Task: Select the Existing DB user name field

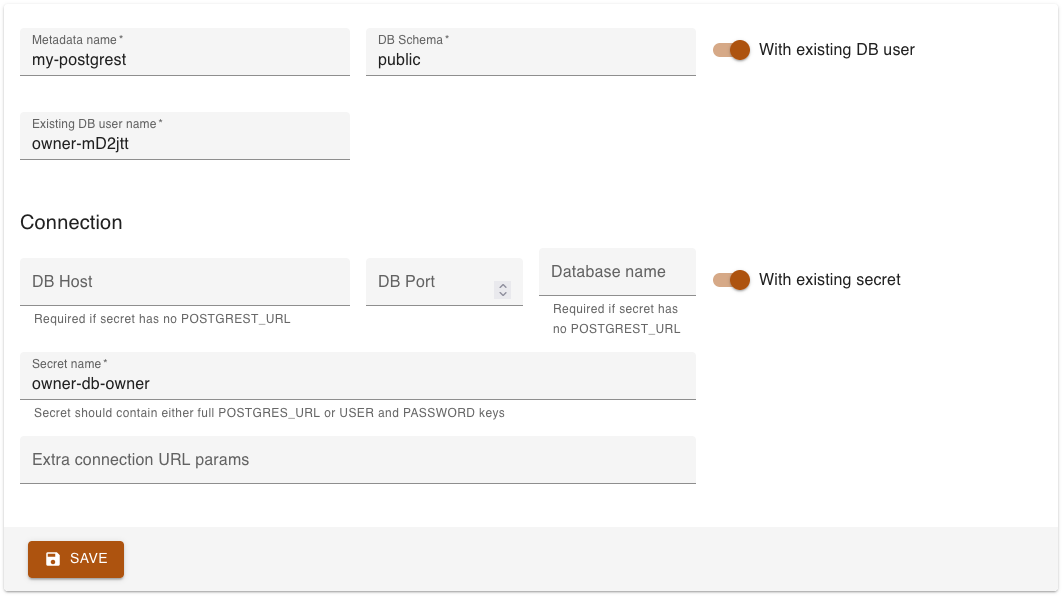Action: pos(185,144)
